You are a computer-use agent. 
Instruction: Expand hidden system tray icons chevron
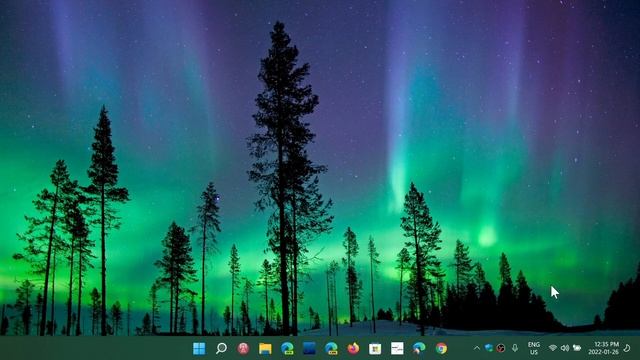(477, 348)
